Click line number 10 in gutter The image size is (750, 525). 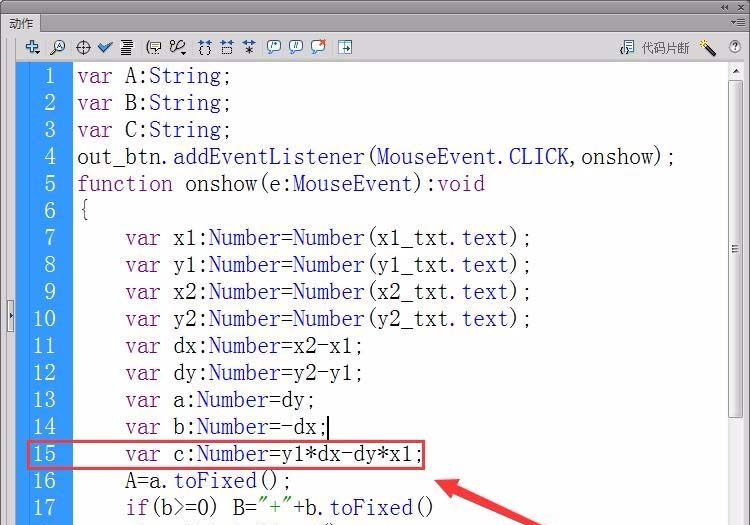tap(44, 319)
